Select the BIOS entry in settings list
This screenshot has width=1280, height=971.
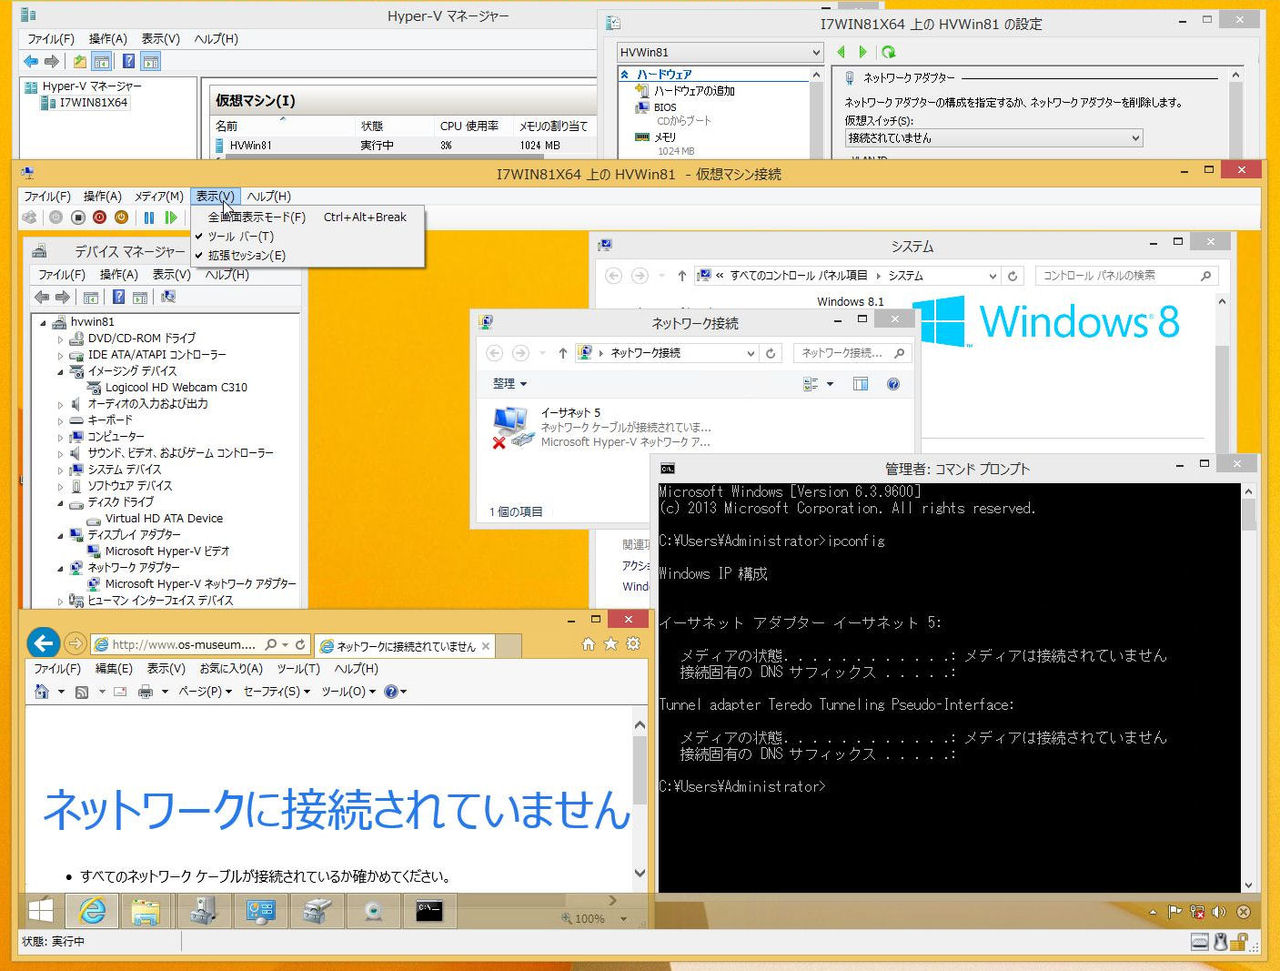point(665,107)
